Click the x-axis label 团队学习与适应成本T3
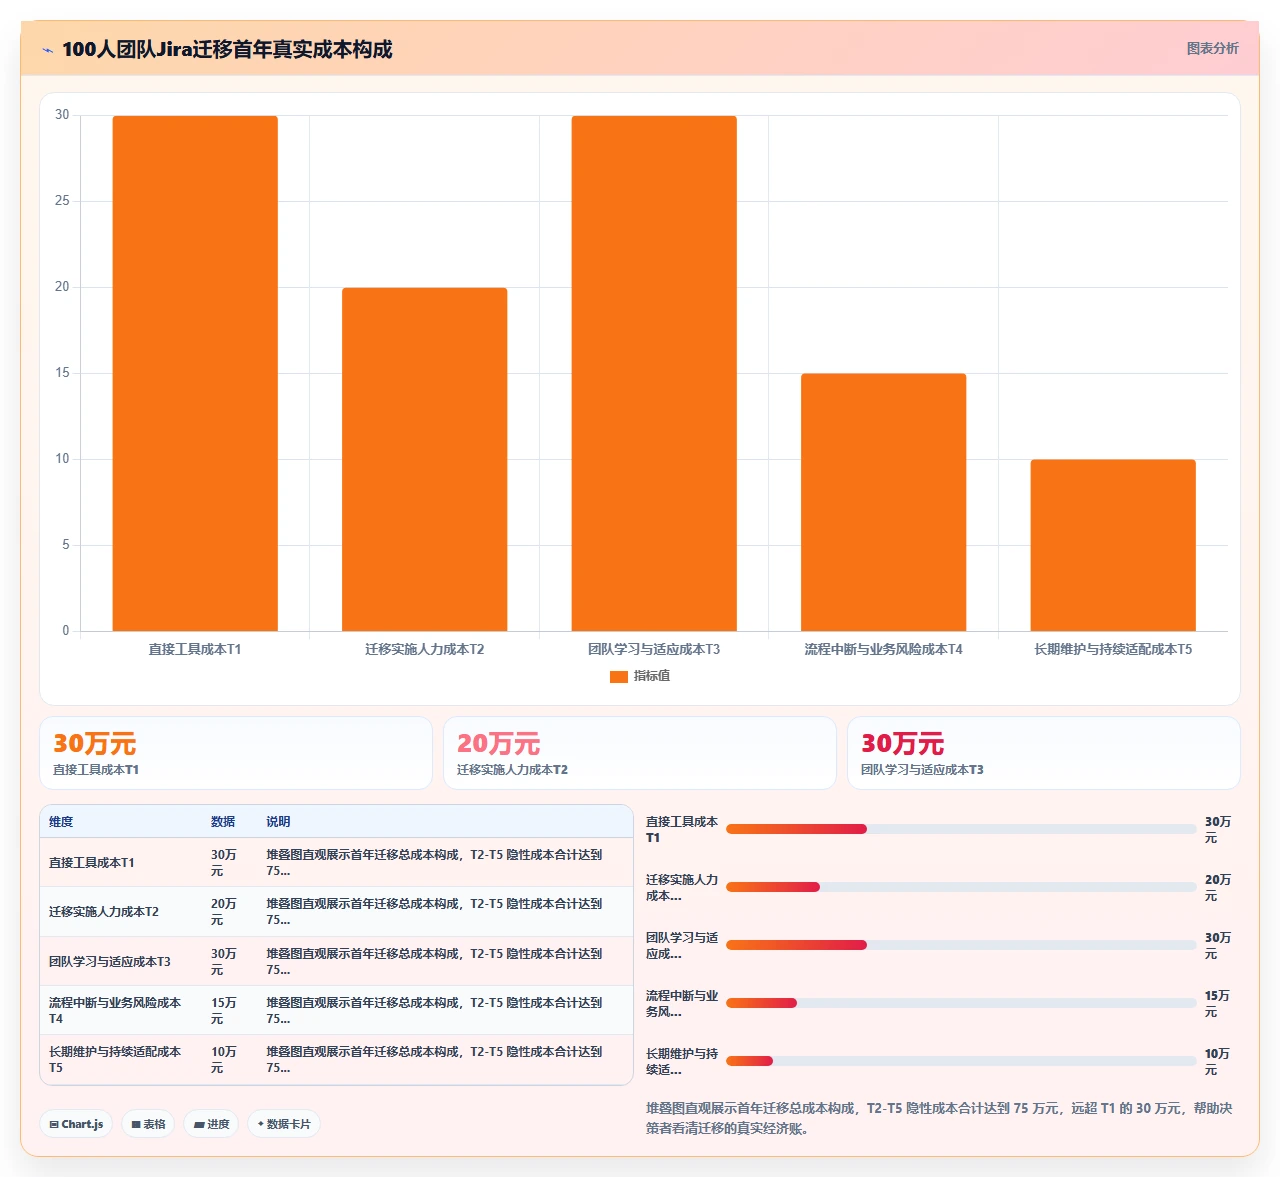The height and width of the screenshot is (1177, 1280). (654, 649)
